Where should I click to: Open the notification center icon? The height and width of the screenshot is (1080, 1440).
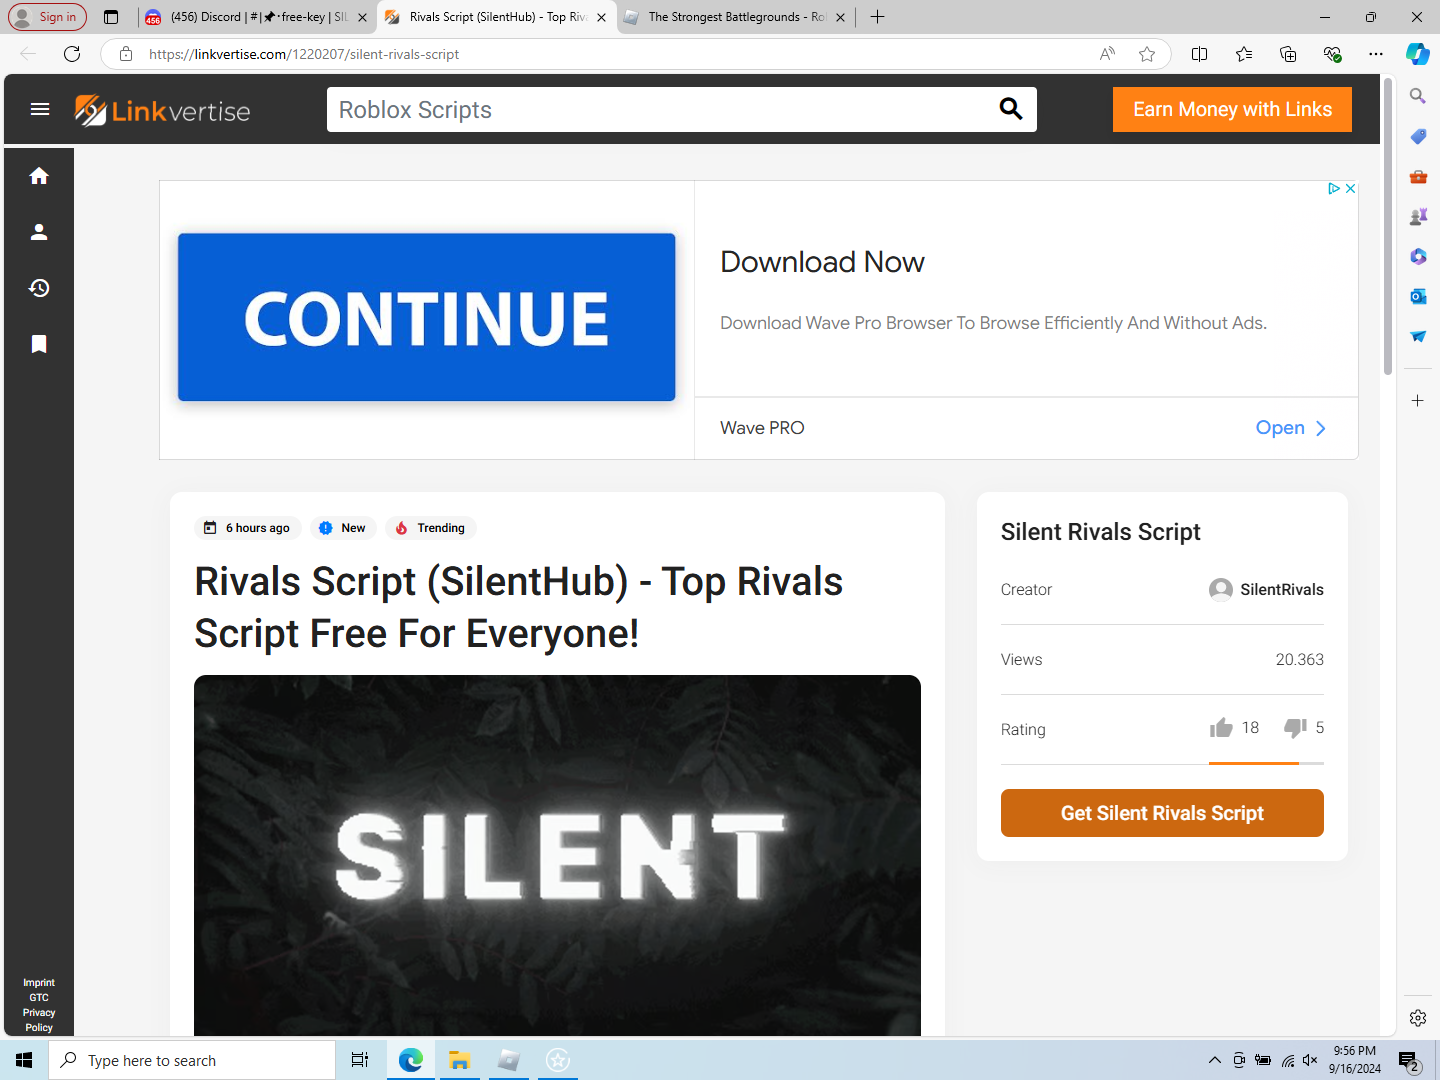coord(1409,1060)
